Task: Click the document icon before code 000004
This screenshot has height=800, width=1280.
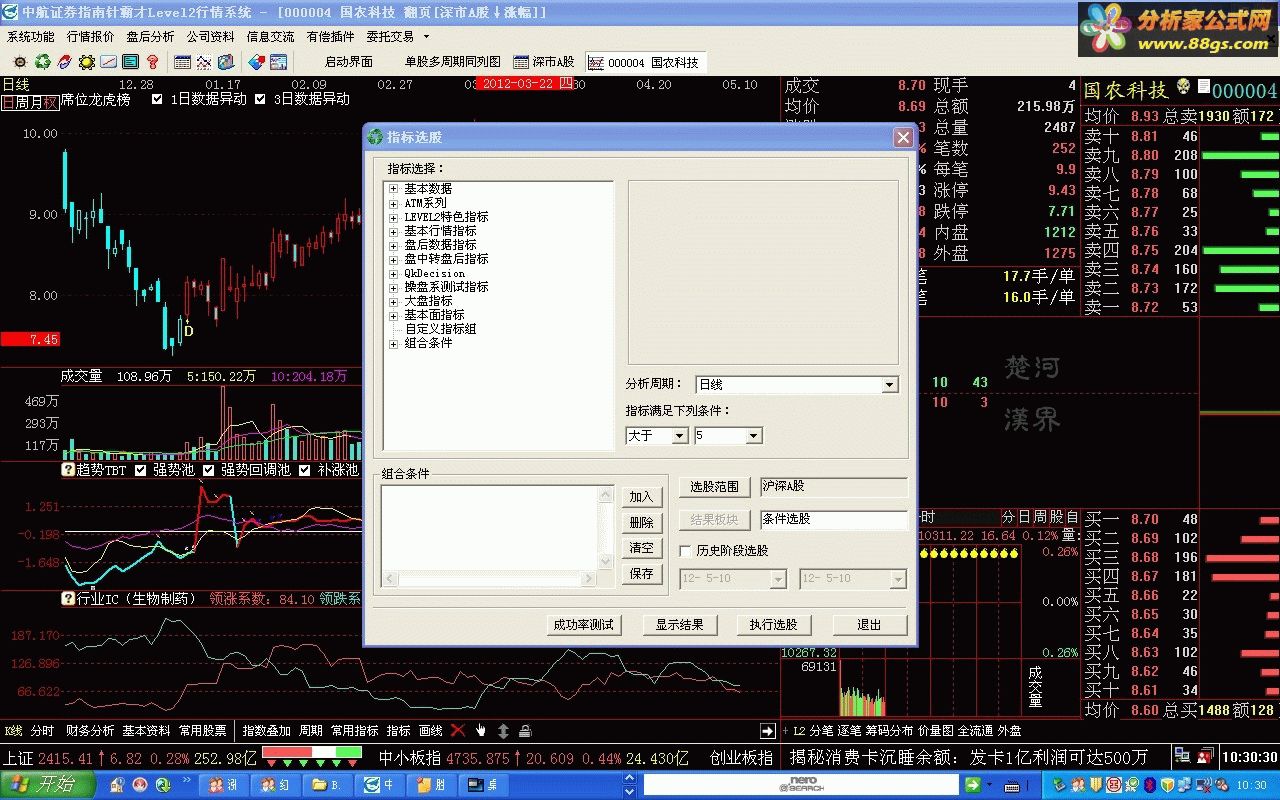Action: click(x=1203, y=88)
